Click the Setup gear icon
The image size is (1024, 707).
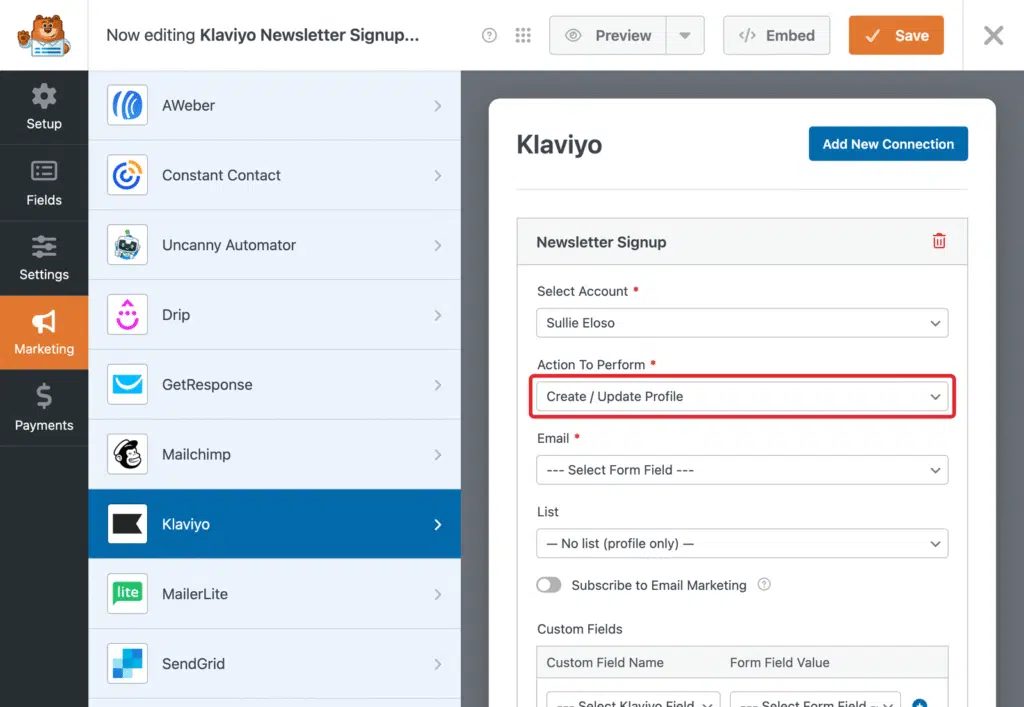[44, 97]
